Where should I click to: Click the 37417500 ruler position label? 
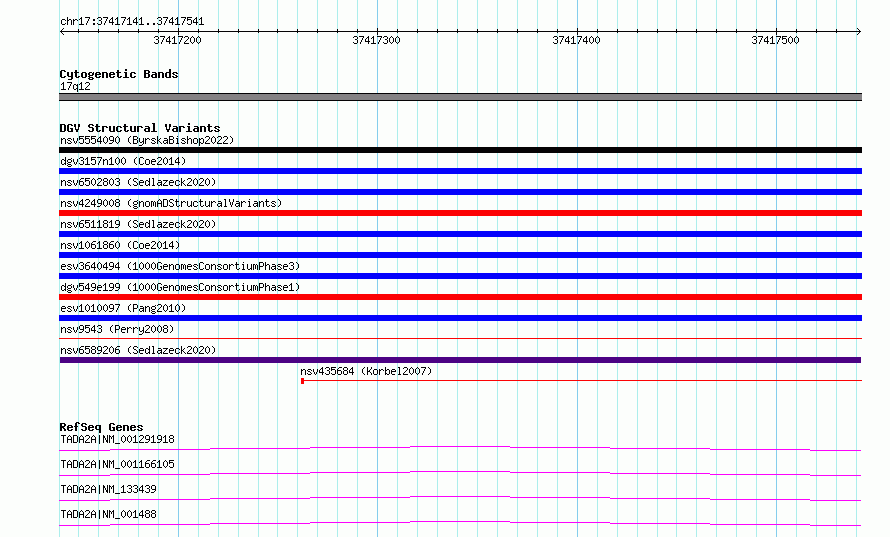click(775, 40)
